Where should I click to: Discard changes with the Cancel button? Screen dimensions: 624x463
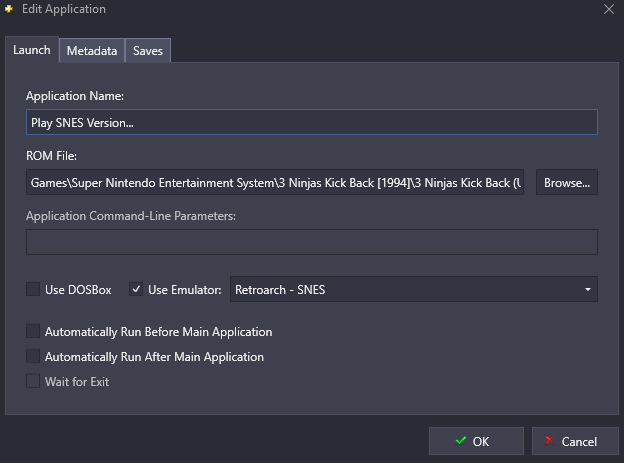point(569,441)
